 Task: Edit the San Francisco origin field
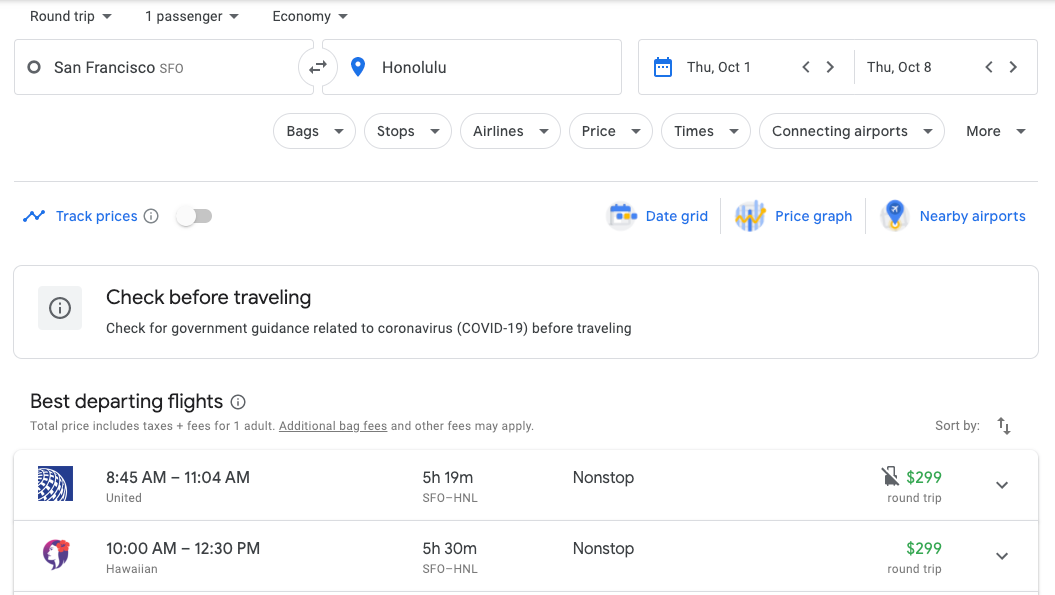coord(160,67)
